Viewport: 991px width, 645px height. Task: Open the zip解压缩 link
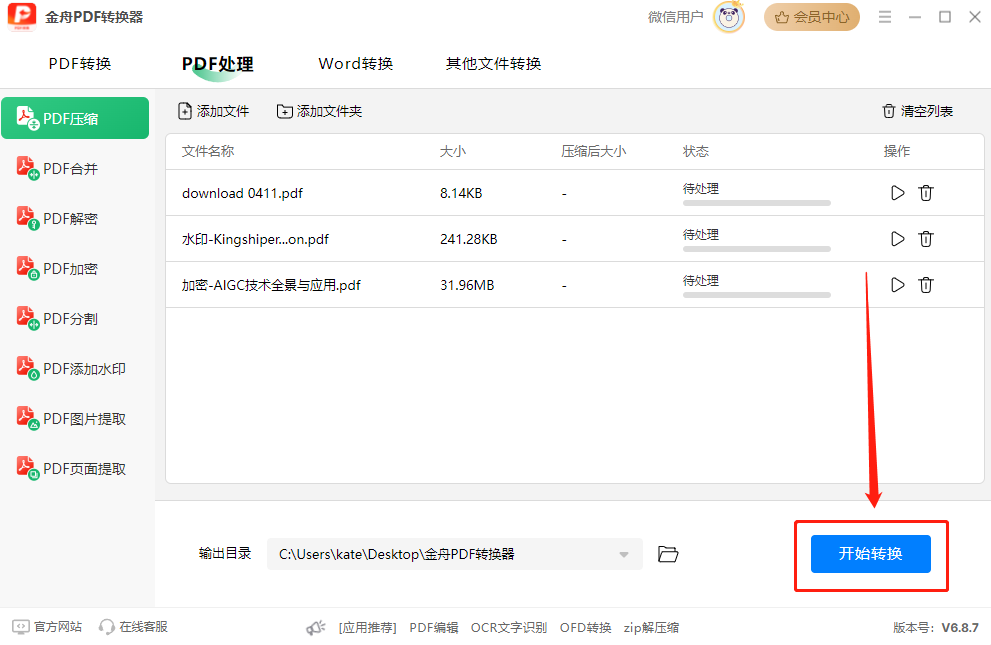pyautogui.click(x=651, y=627)
